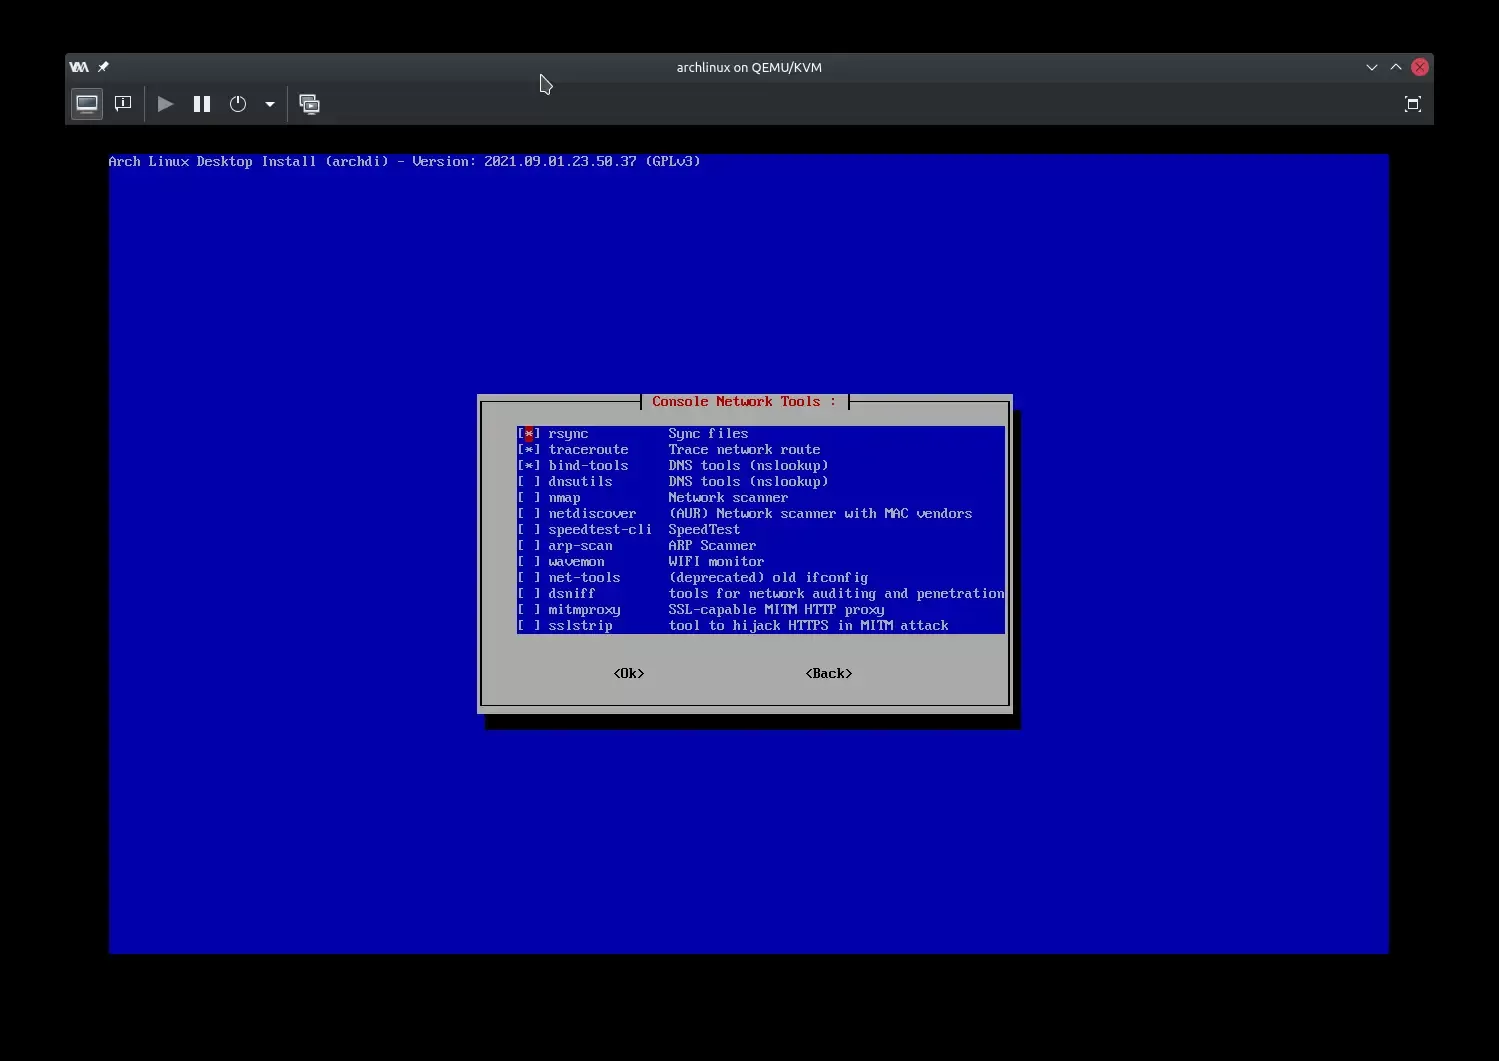The height and width of the screenshot is (1061, 1499).
Task: Confirm selection with the Ok button
Action: (629, 674)
